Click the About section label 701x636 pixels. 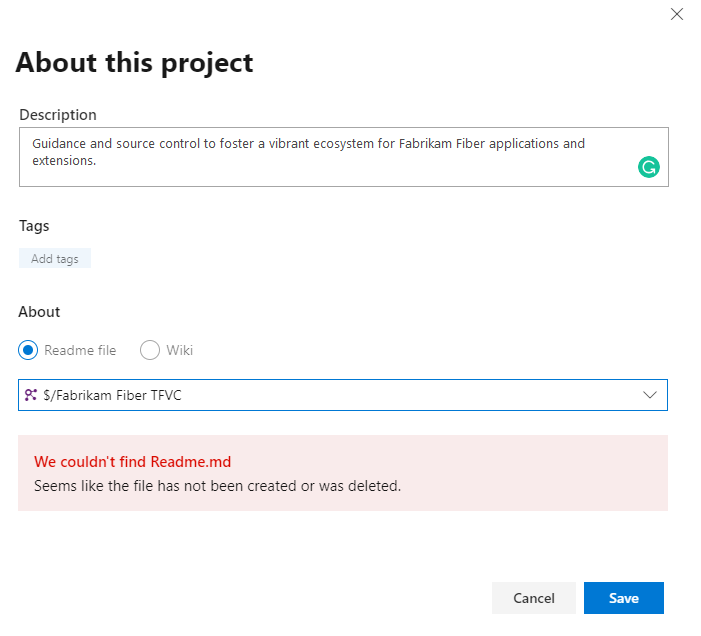(39, 312)
